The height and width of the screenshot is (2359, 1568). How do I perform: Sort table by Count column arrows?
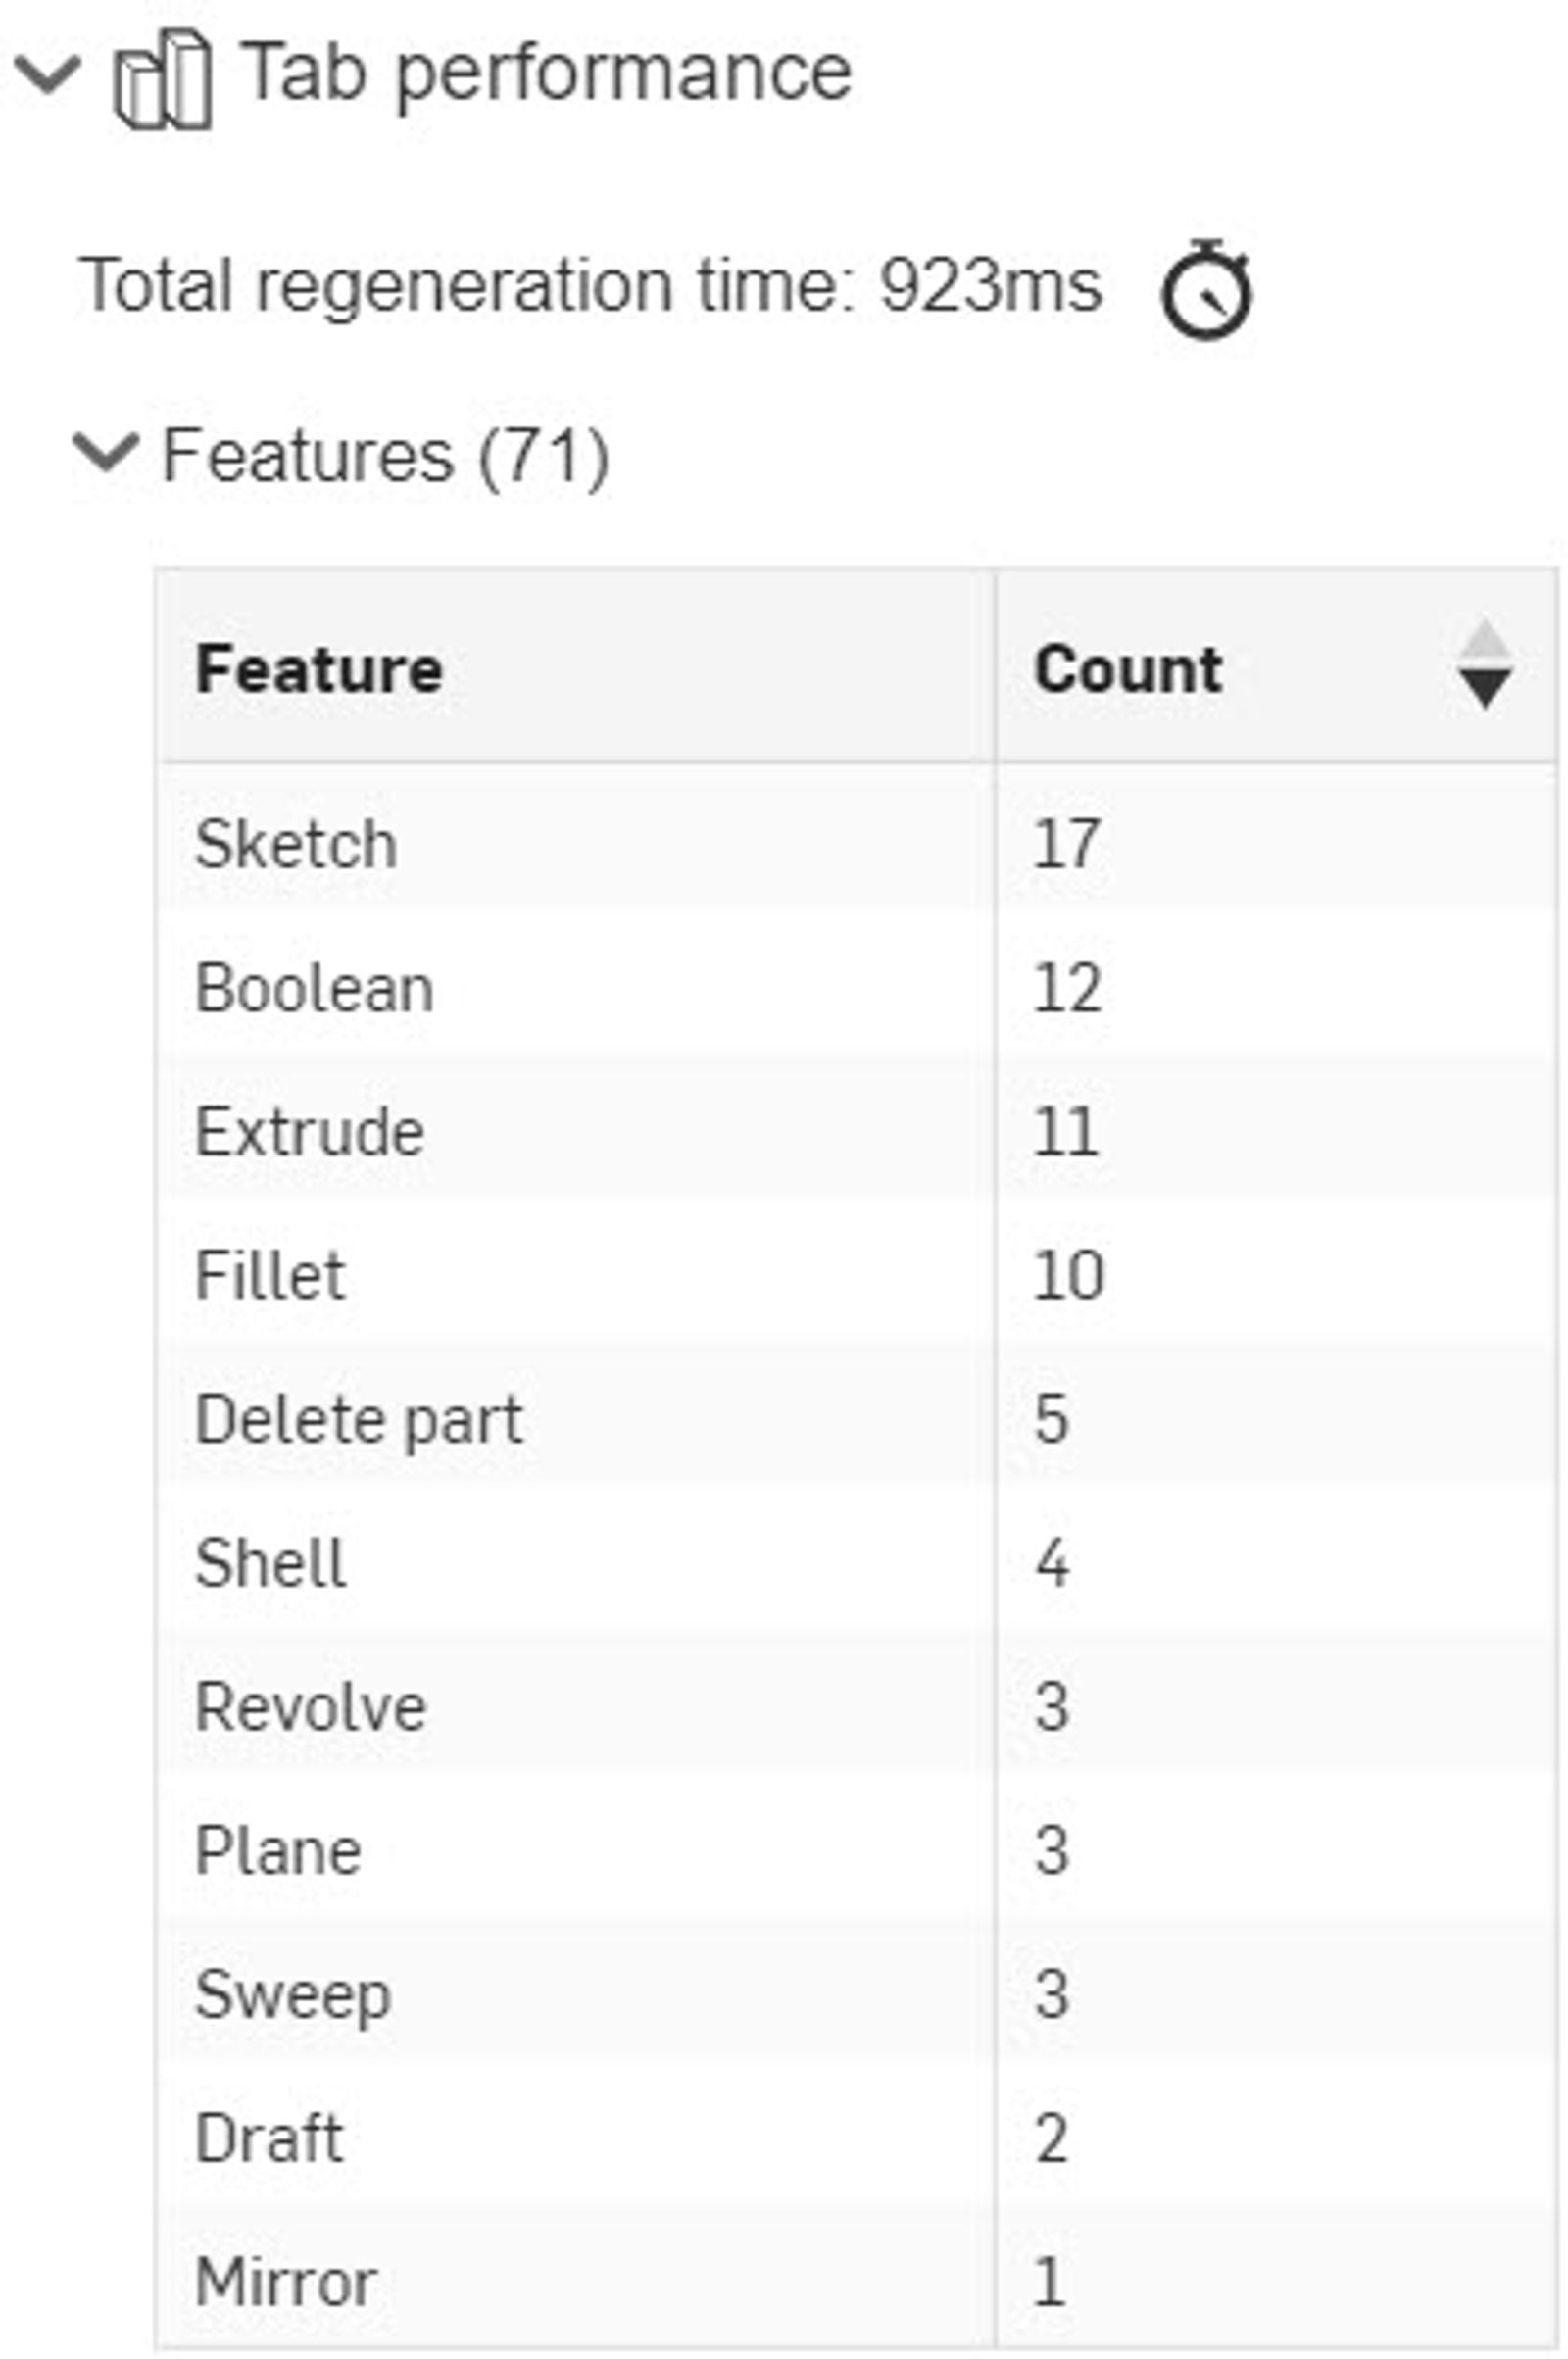click(1484, 666)
